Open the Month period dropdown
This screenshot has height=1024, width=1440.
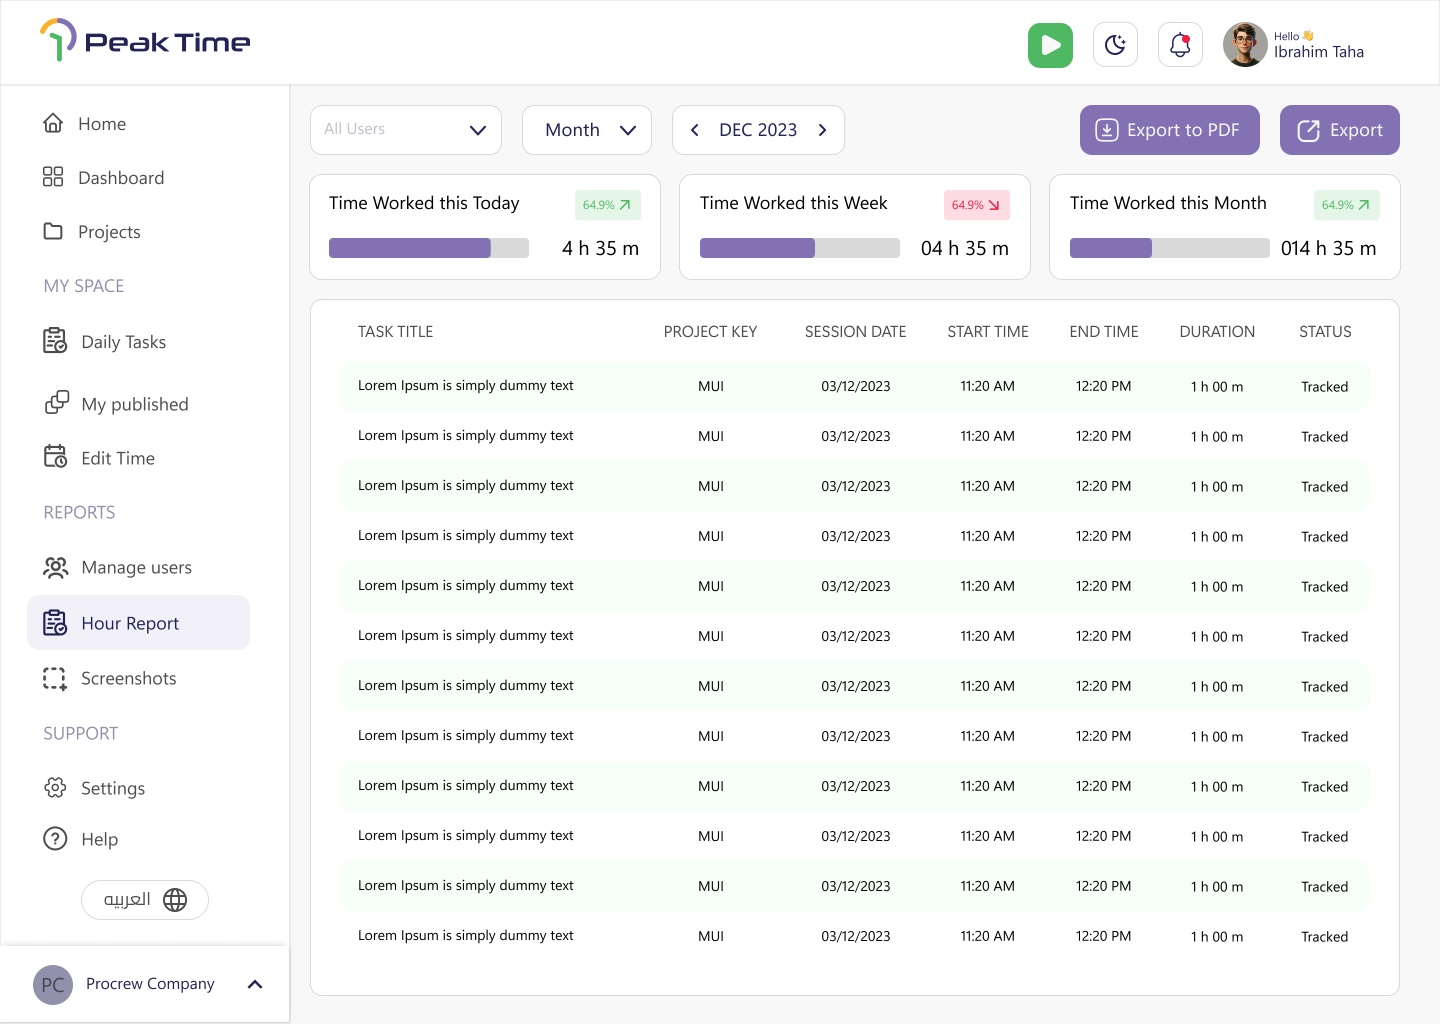click(587, 130)
